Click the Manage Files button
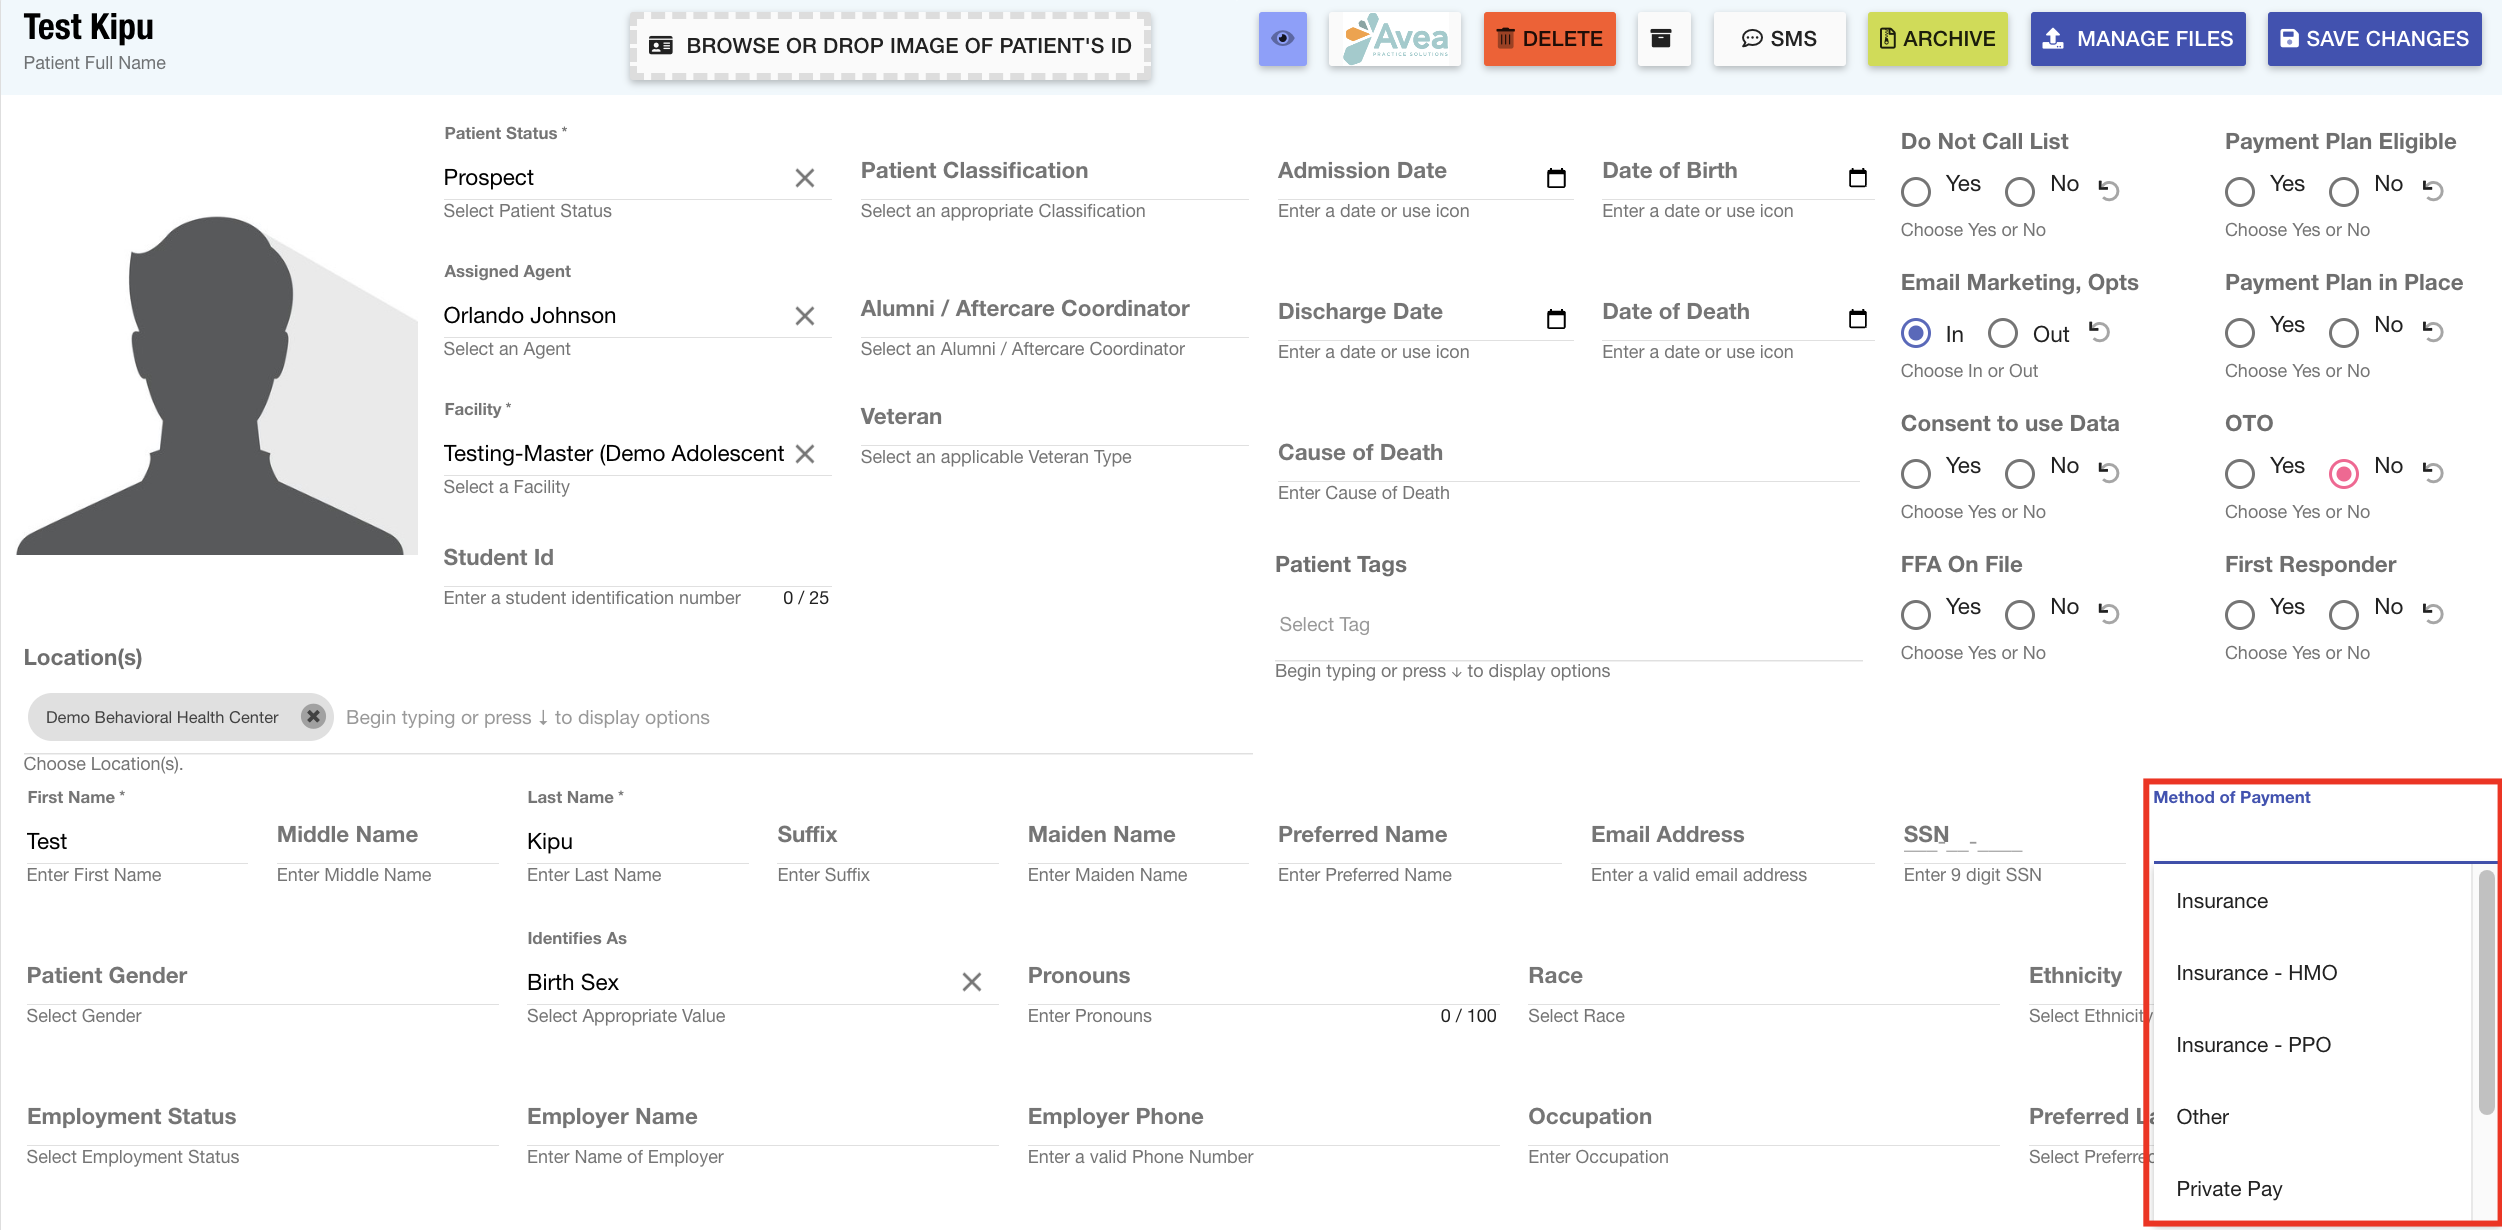The height and width of the screenshot is (1230, 2502). tap(2137, 39)
